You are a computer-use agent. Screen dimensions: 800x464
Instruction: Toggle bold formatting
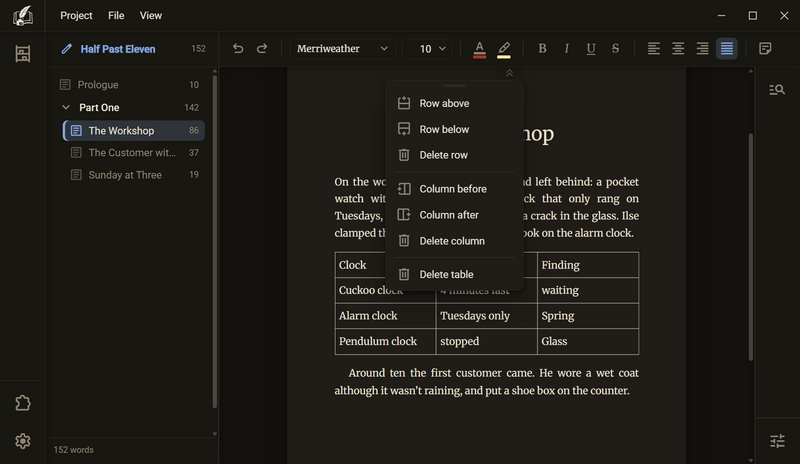pyautogui.click(x=542, y=48)
